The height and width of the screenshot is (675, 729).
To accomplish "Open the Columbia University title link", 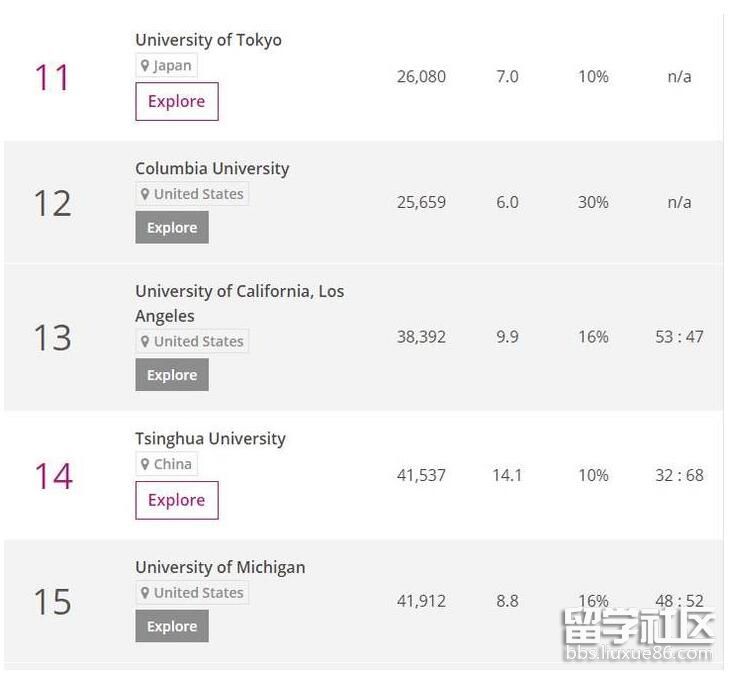I will [x=212, y=169].
